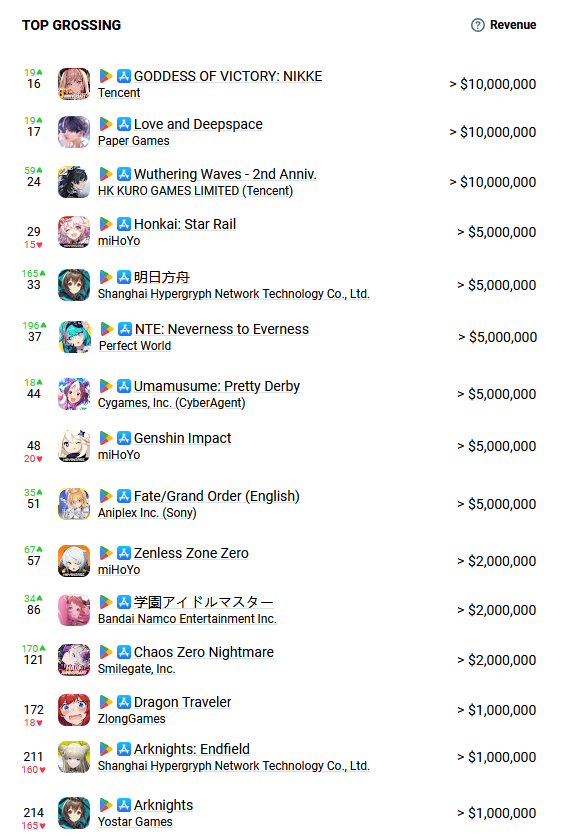The width and height of the screenshot is (567, 837).
Task: Open Fate/Grand Order (English) title link
Action: 217,496
